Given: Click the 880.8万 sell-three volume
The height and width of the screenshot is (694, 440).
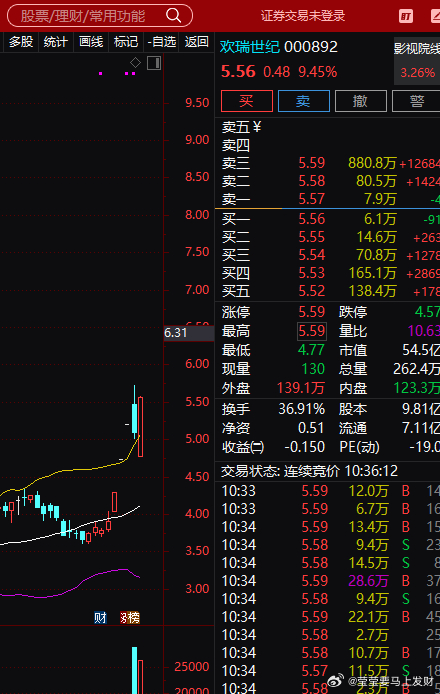Looking at the screenshot, I should click(372, 163).
